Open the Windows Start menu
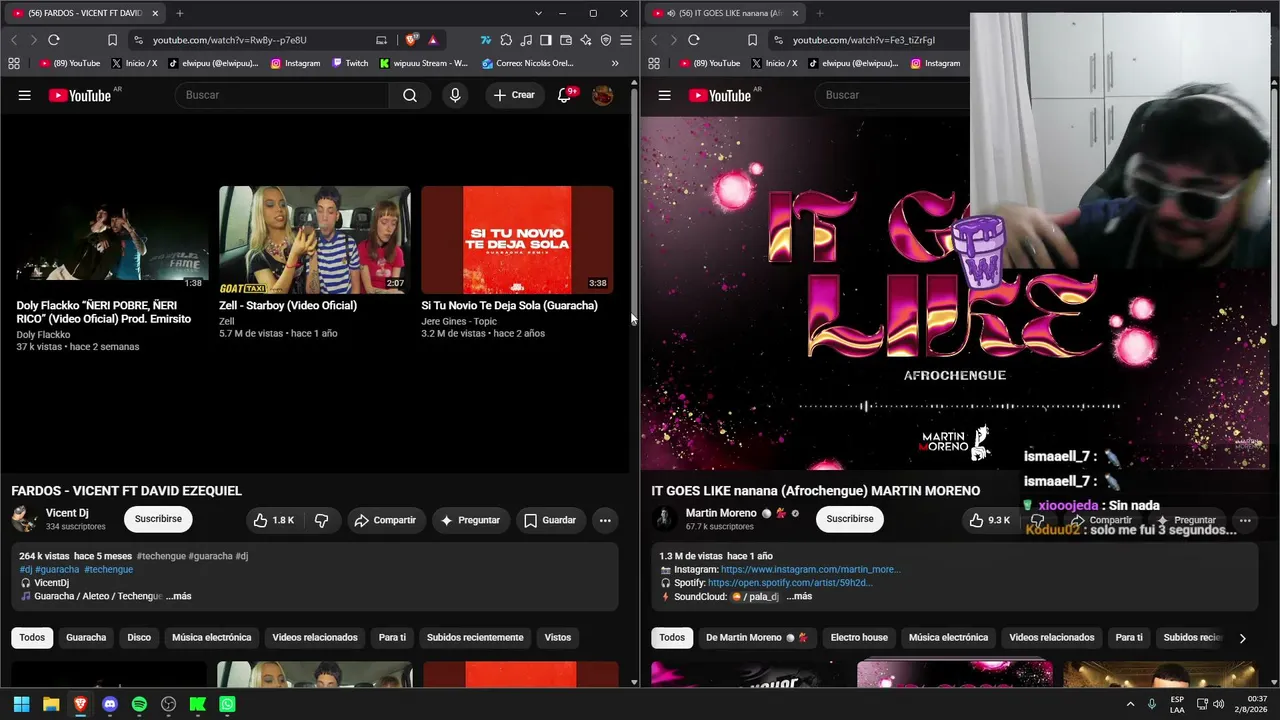This screenshot has width=1280, height=720. (x=21, y=704)
